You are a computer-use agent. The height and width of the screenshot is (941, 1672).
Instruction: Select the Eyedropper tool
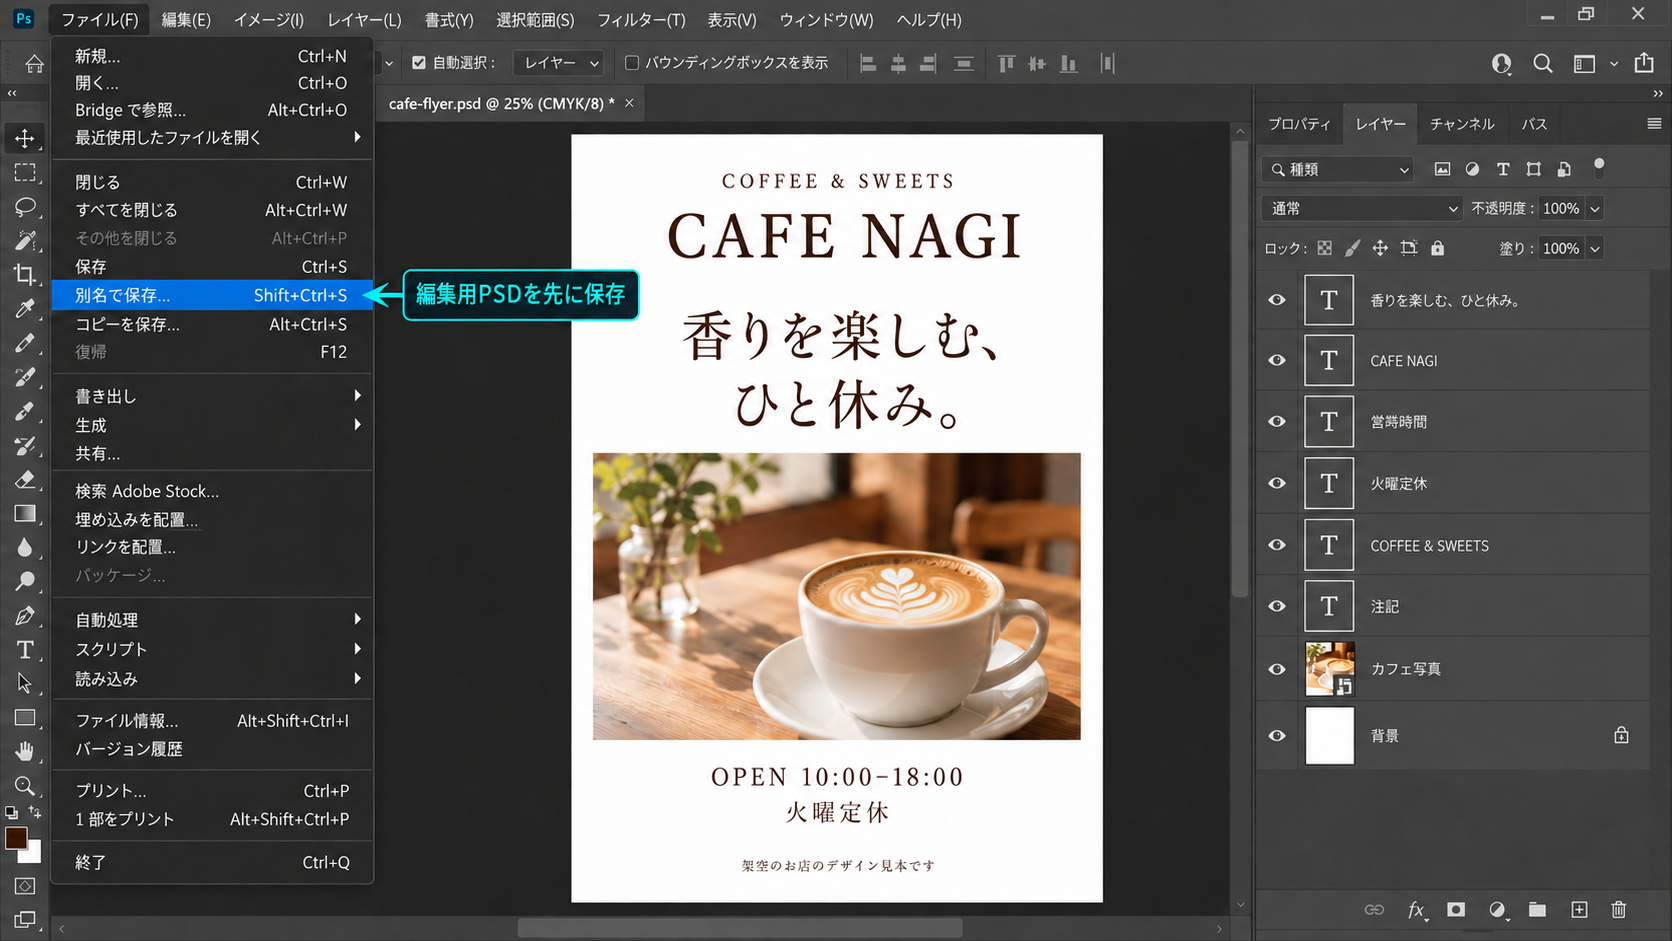[25, 308]
